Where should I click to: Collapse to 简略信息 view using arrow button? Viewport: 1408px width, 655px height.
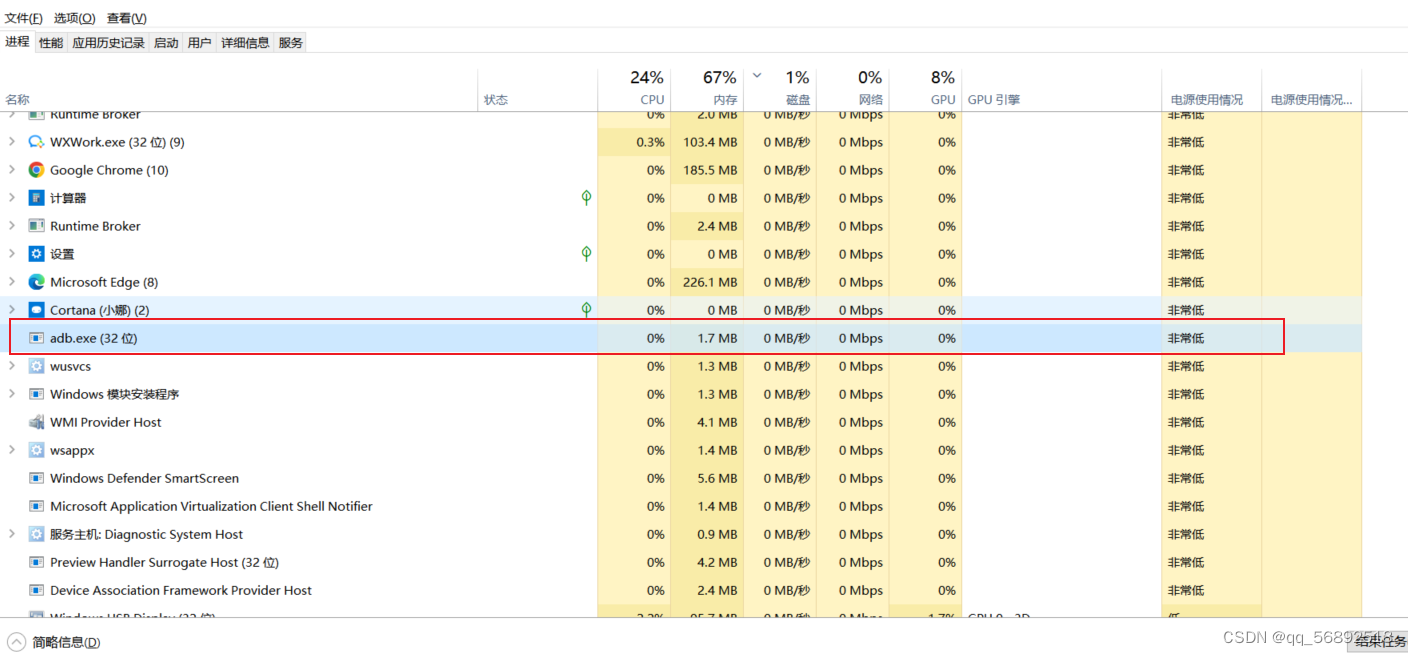pyautogui.click(x=16, y=642)
